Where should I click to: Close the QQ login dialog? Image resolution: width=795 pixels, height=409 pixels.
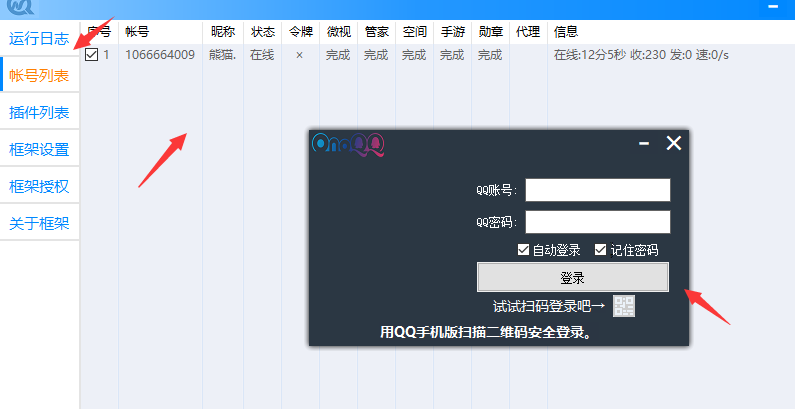(674, 143)
